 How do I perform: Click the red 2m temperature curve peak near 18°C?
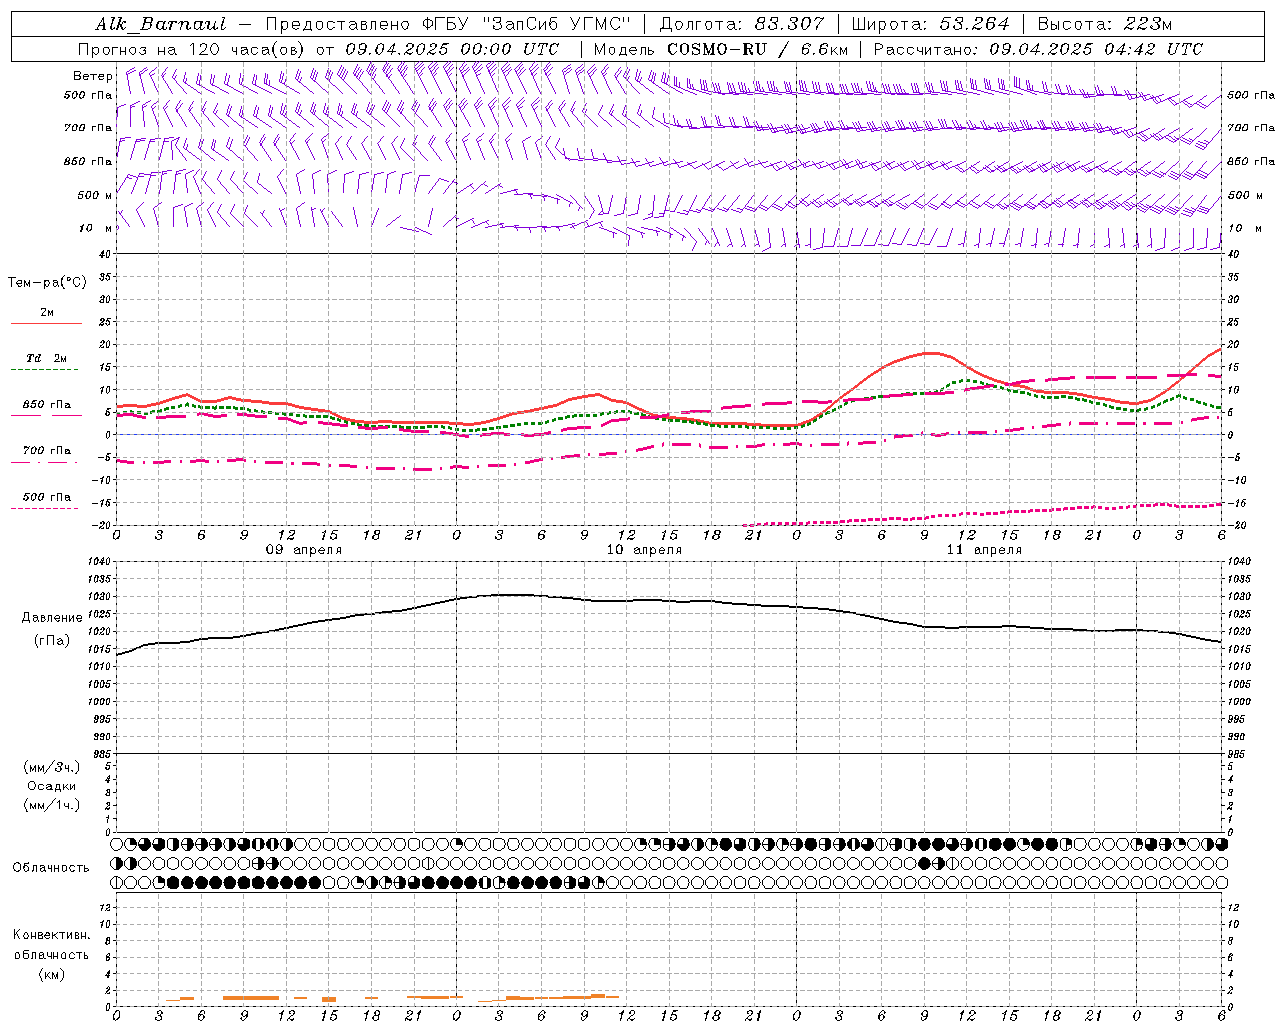point(930,353)
